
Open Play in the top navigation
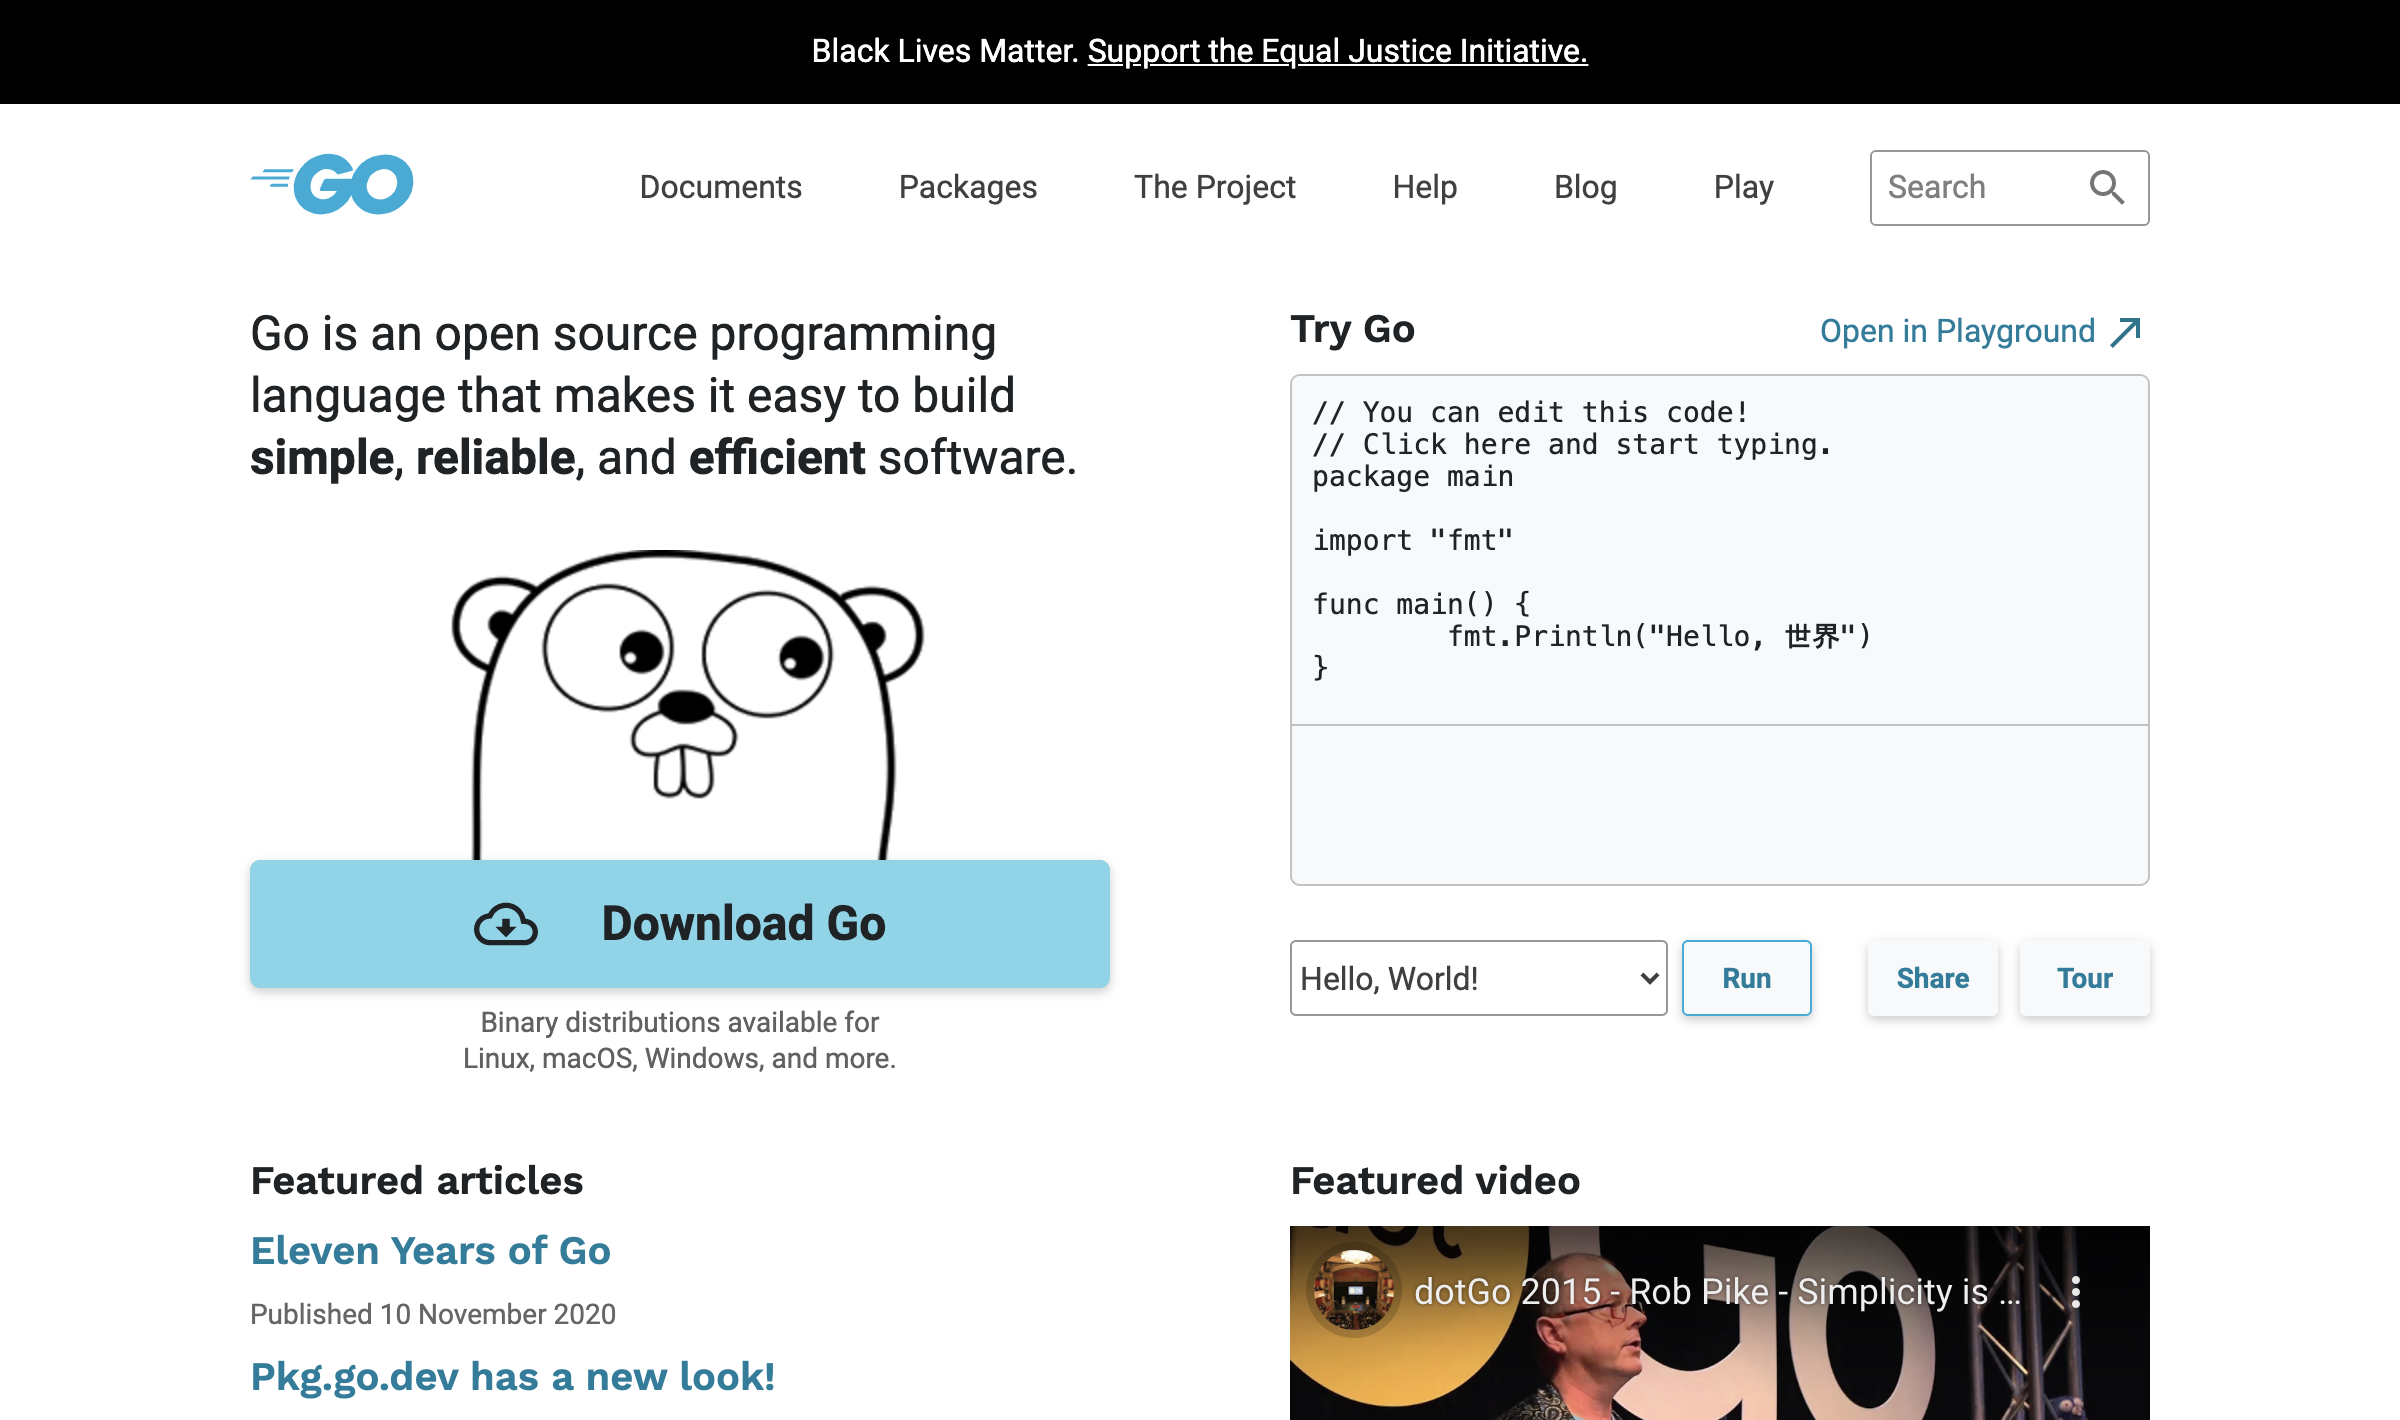[x=1743, y=187]
